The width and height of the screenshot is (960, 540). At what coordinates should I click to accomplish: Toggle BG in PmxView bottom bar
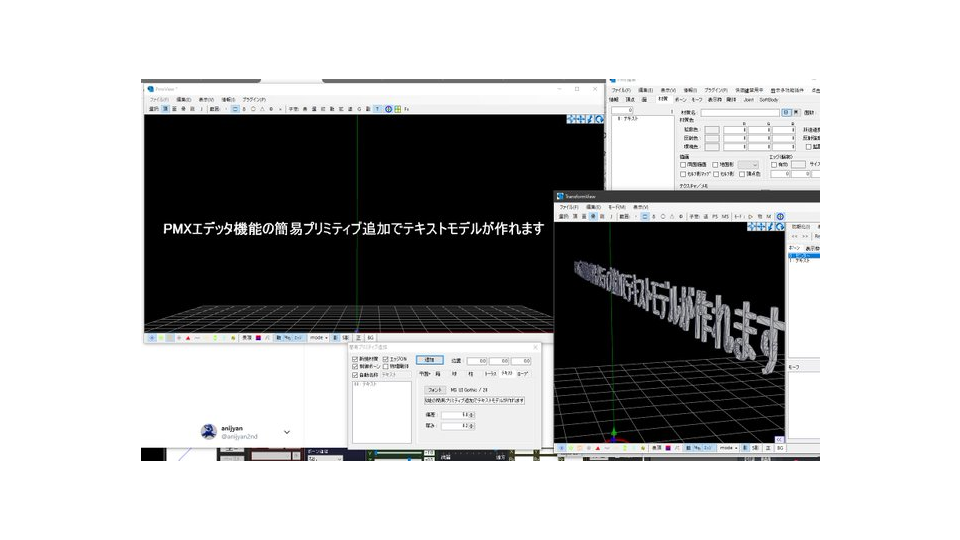point(370,337)
